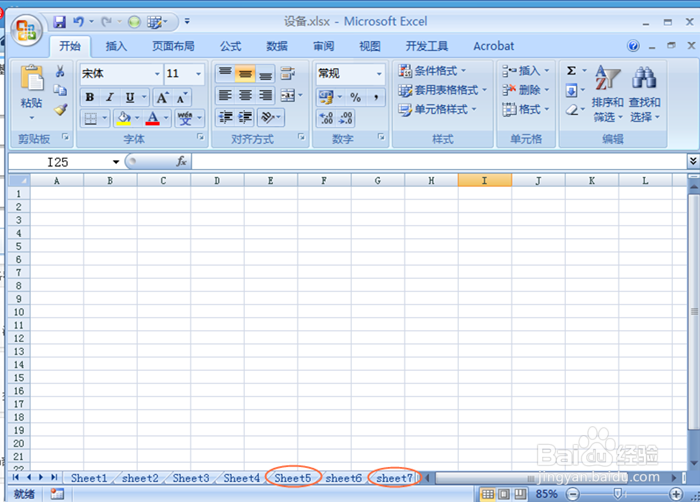Apply red font color swatch
The width and height of the screenshot is (700, 502).
(x=153, y=118)
